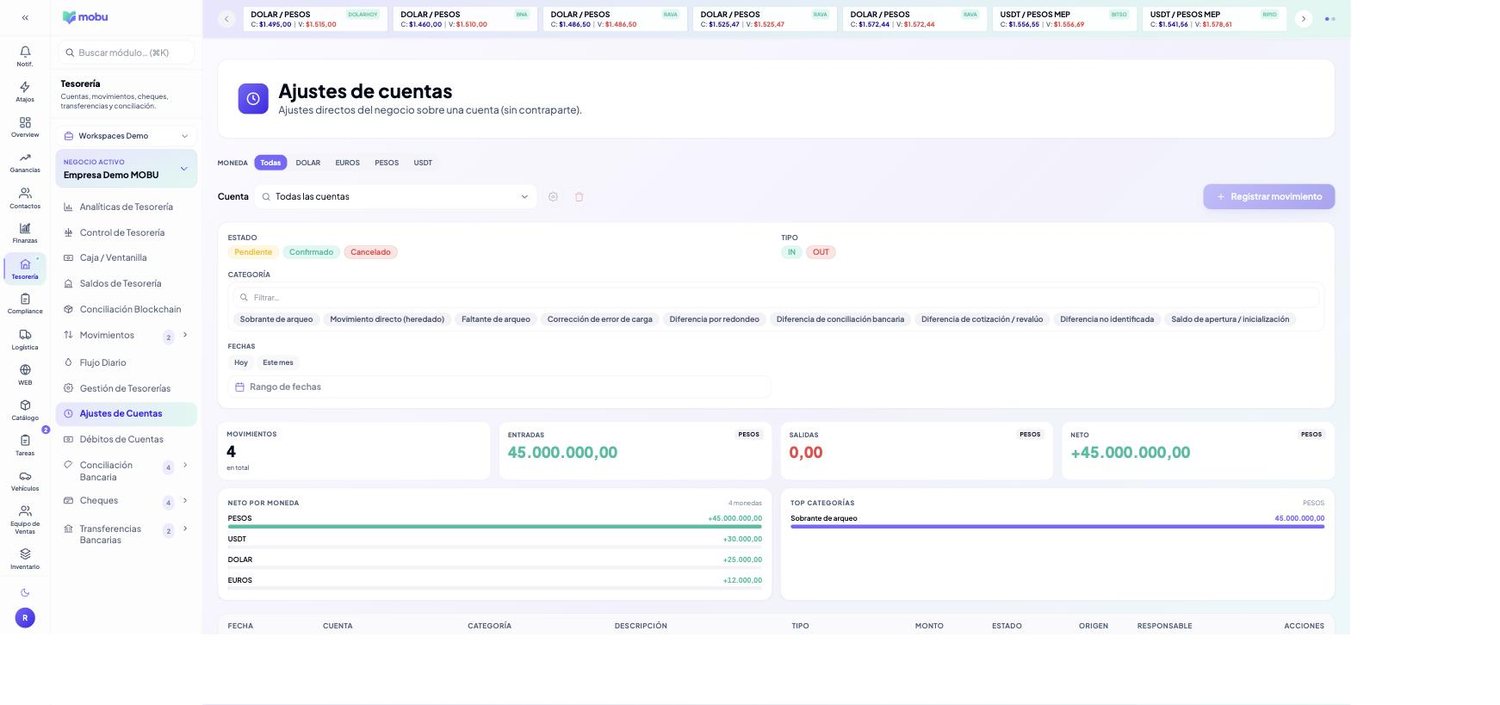Open the Workspaces Demo dropdown
1500x705 pixels.
click(126, 136)
